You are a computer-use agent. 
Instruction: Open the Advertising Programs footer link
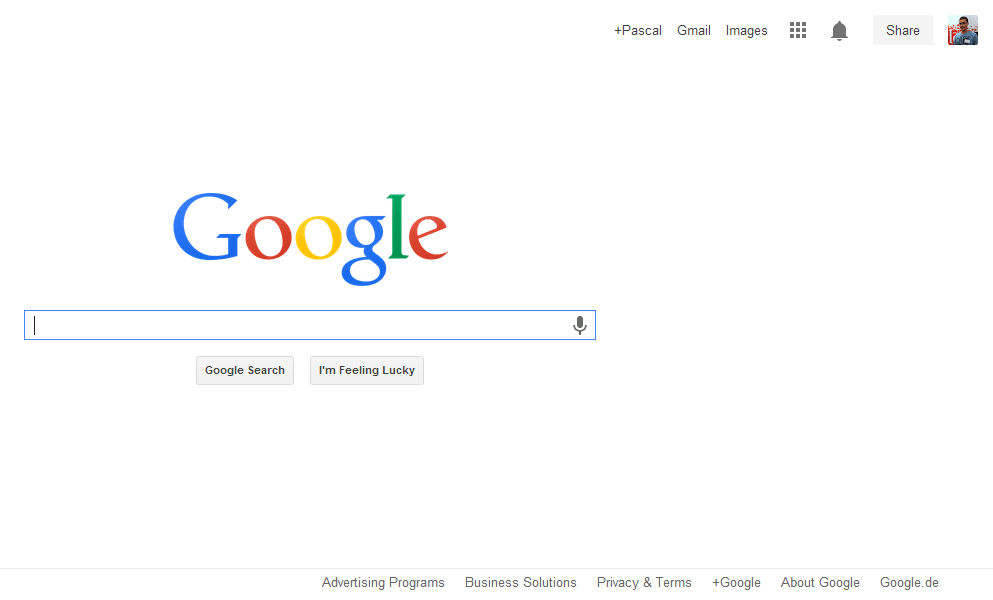383,582
